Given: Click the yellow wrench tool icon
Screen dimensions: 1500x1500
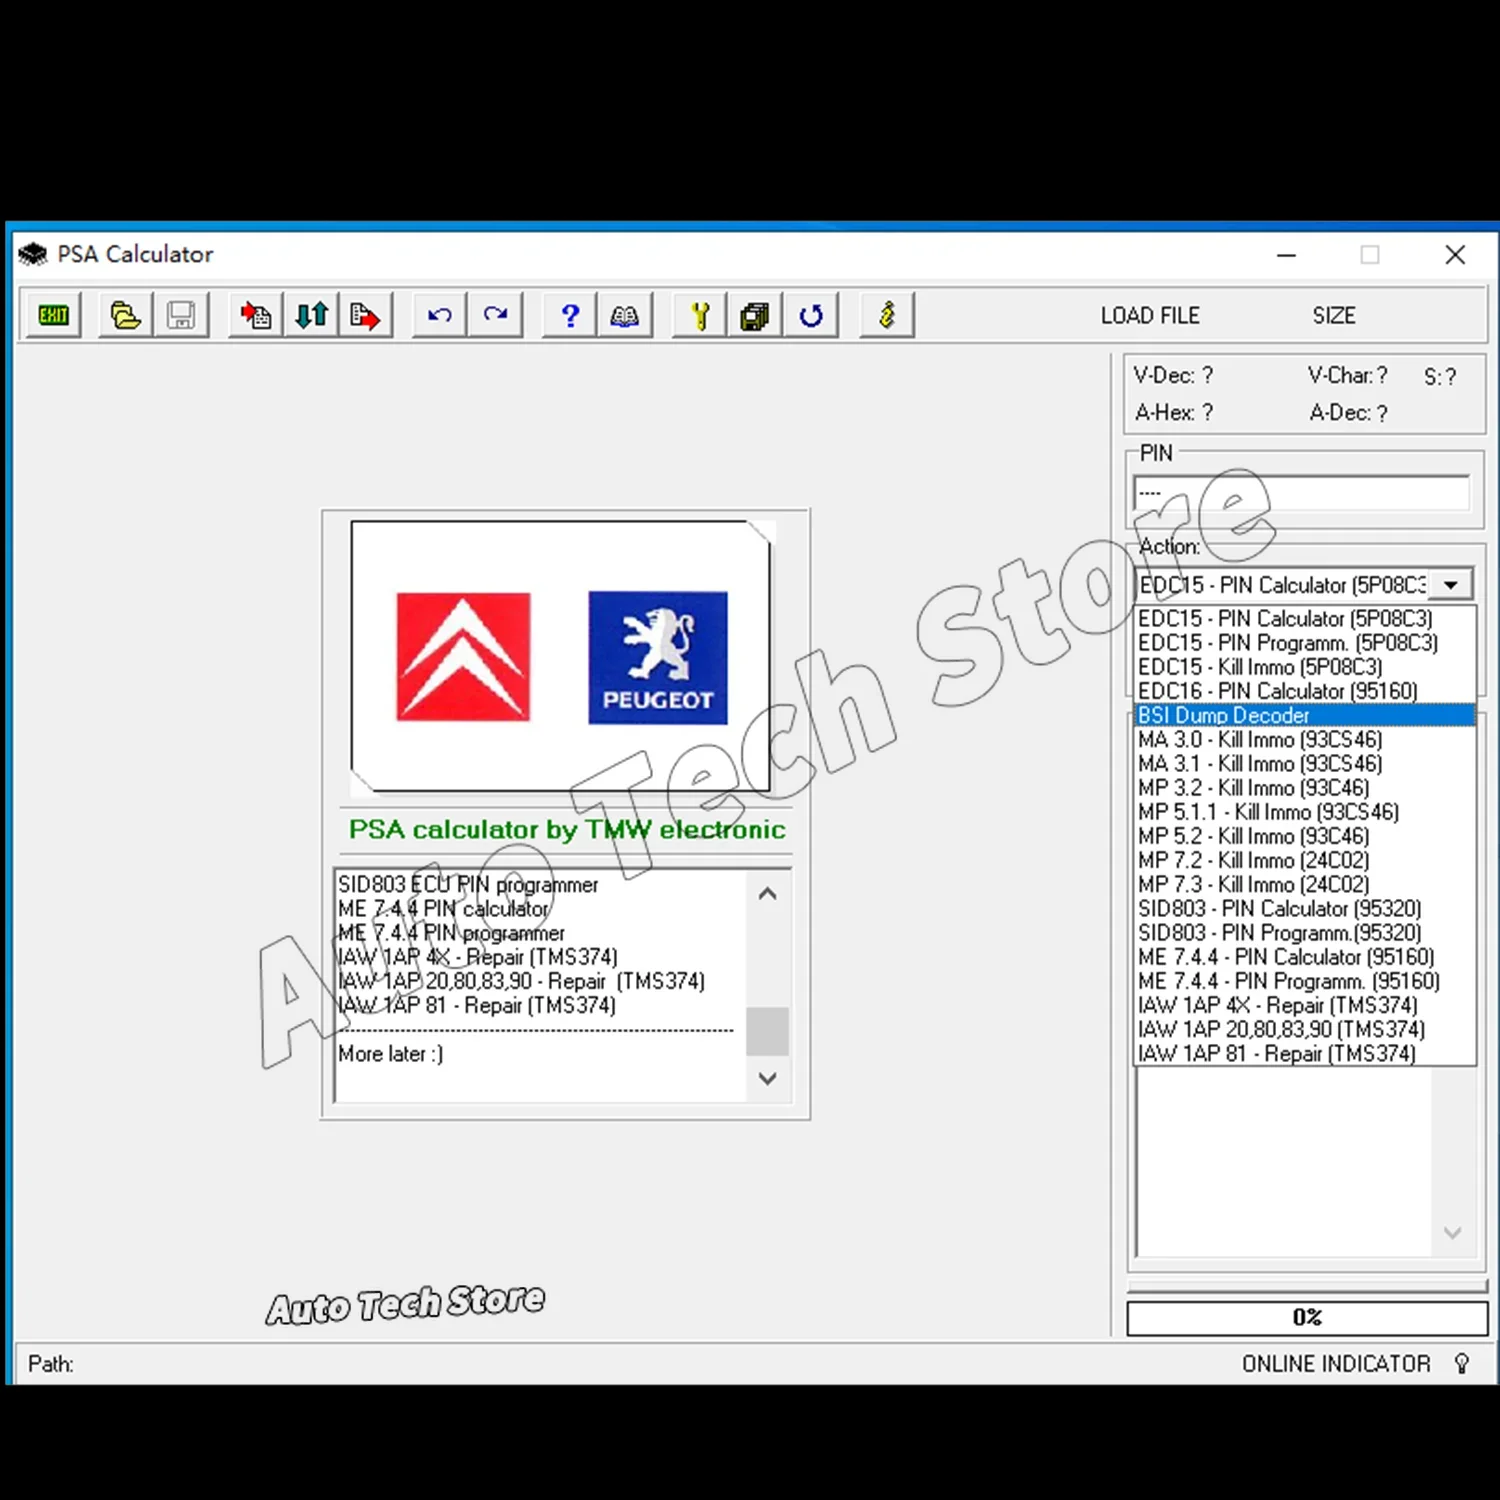Looking at the screenshot, I should point(698,315).
